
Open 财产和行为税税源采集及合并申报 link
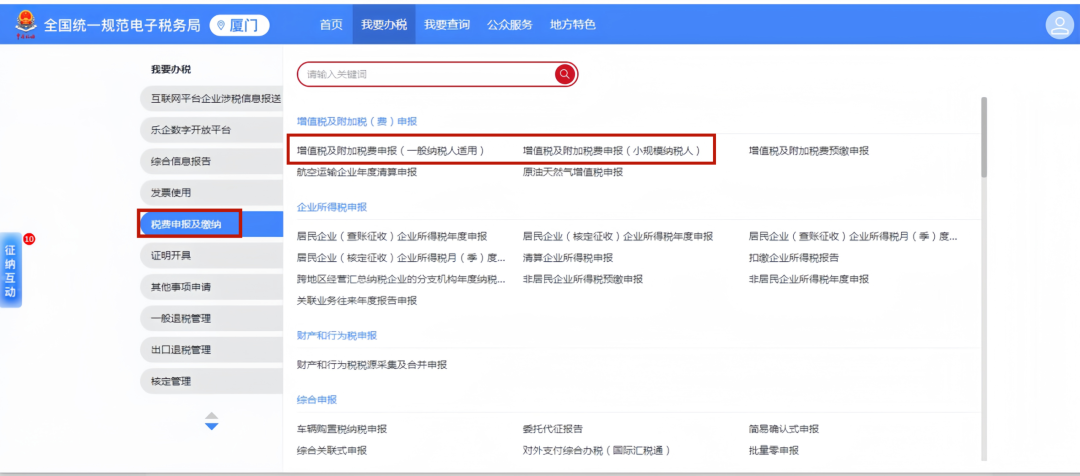pos(372,364)
